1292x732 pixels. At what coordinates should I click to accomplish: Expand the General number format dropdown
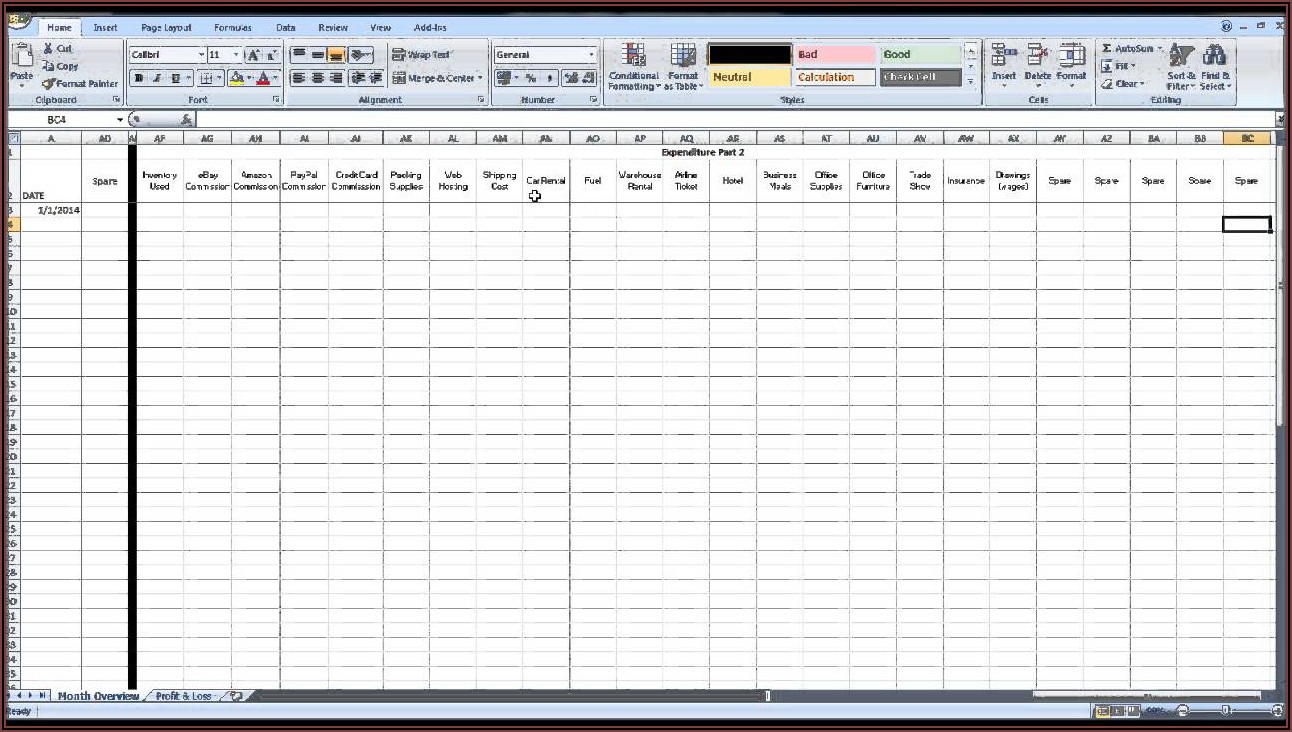click(x=591, y=55)
